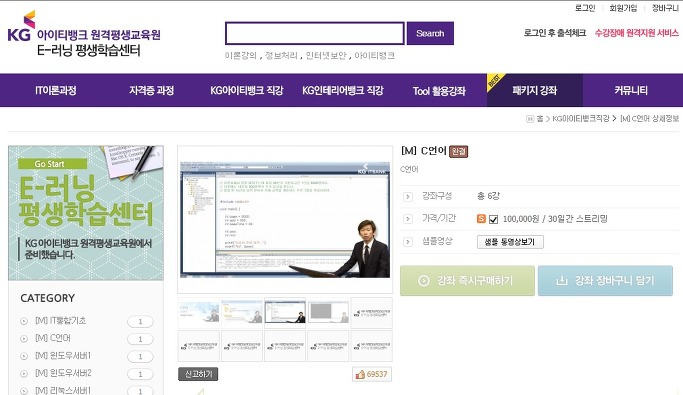683x395 pixels.
Task: Open the 자격증 과정 menu
Action: click(x=152, y=90)
